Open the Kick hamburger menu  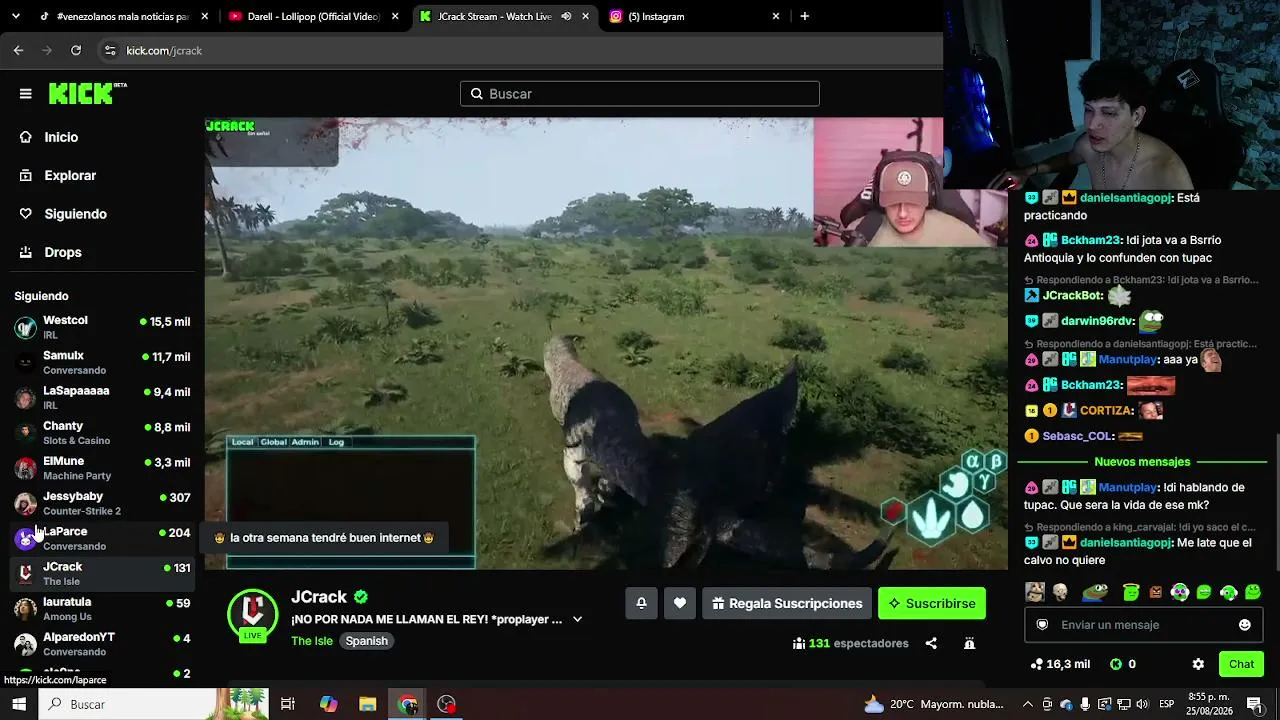(x=26, y=94)
